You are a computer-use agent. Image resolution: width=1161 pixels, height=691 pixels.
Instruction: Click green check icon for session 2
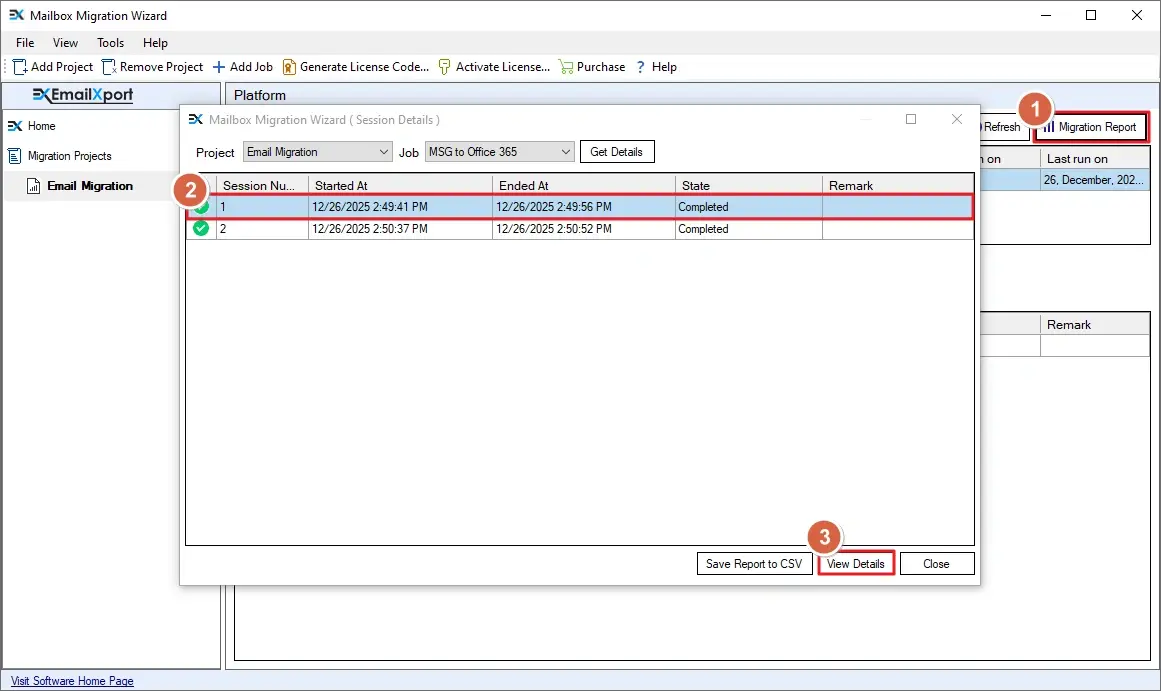point(201,229)
